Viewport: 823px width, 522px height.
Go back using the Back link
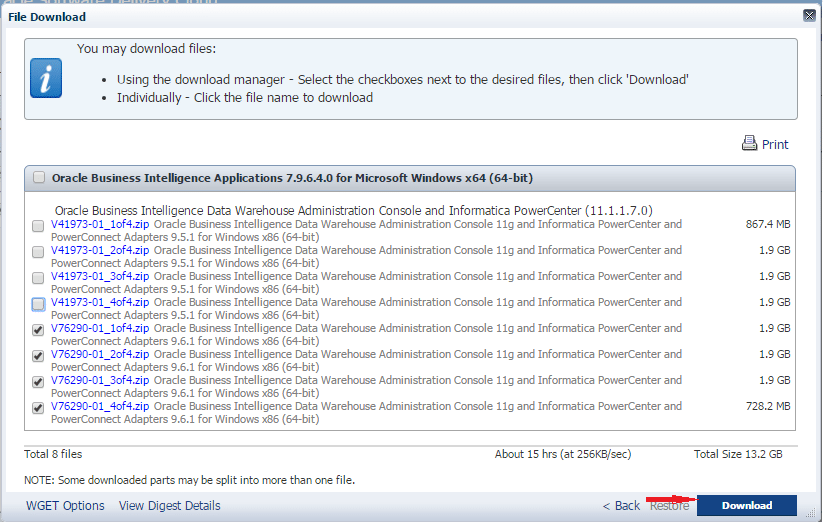(x=621, y=506)
